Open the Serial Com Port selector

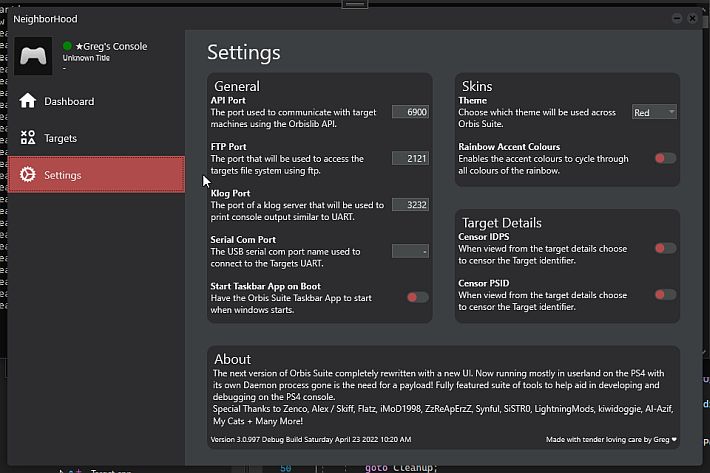click(410, 251)
